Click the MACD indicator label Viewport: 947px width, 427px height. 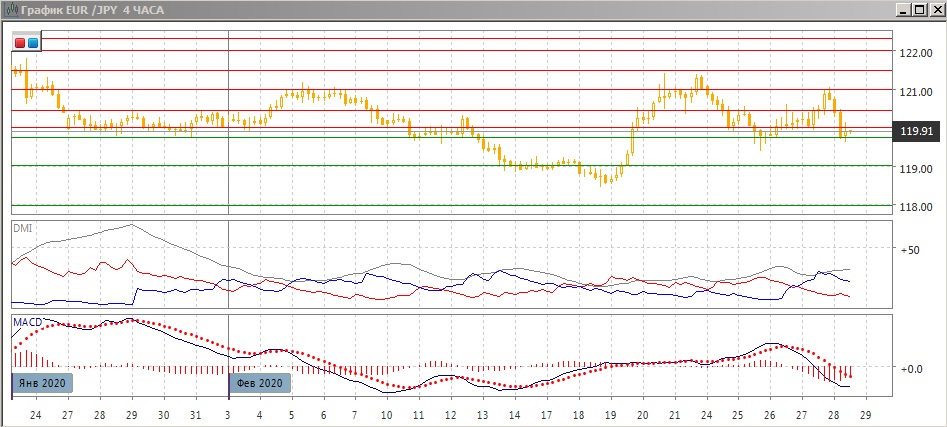[x=26, y=321]
